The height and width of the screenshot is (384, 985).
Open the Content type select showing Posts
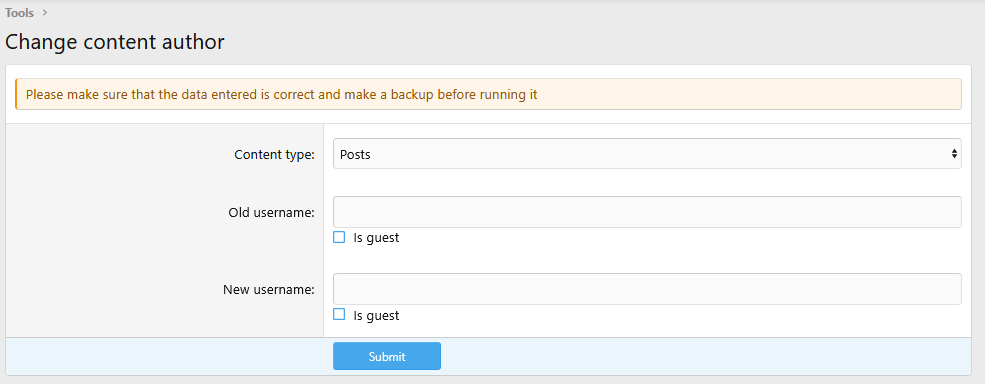click(x=647, y=153)
